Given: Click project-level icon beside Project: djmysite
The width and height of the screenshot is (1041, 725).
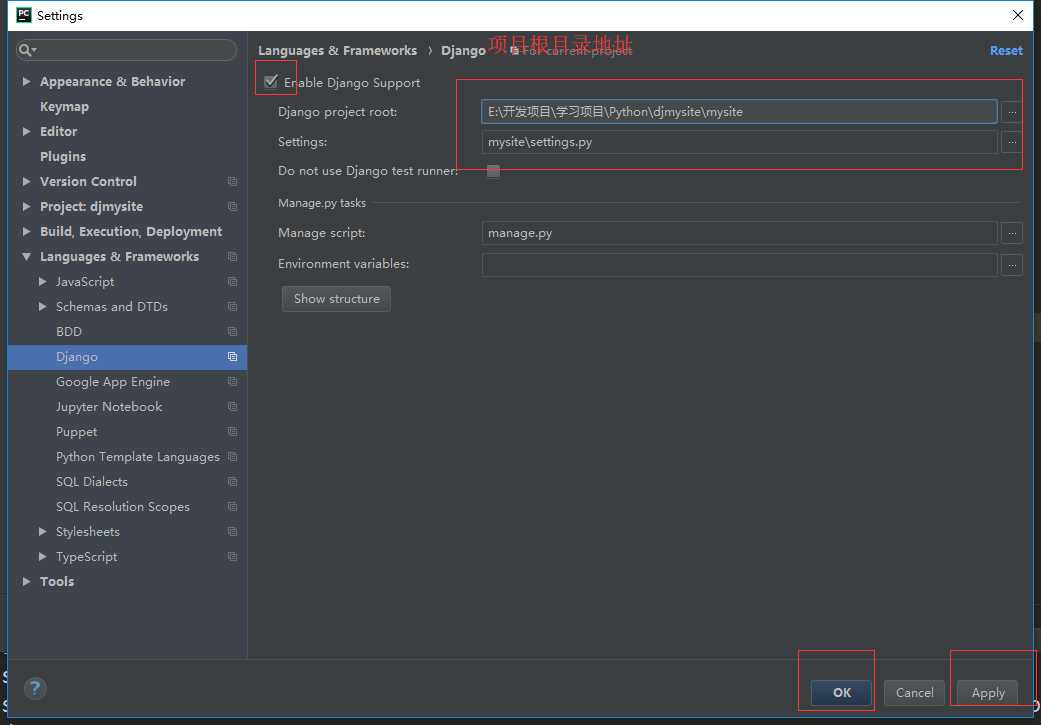Looking at the screenshot, I should [x=232, y=206].
